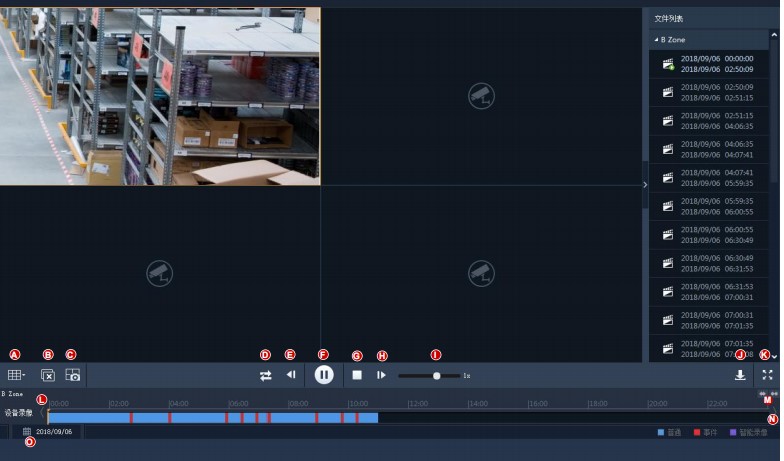The width and height of the screenshot is (784, 461).
Task: Open the calendar date picker icon
Action: 27,431
